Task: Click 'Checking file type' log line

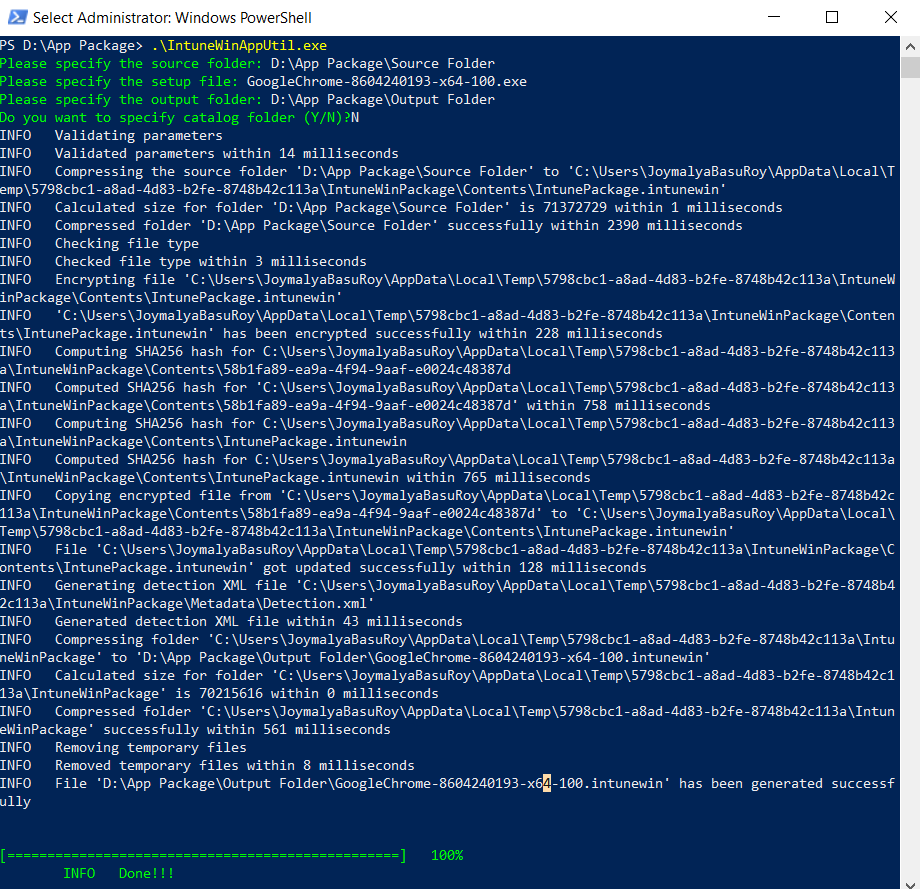Action: [x=100, y=244]
